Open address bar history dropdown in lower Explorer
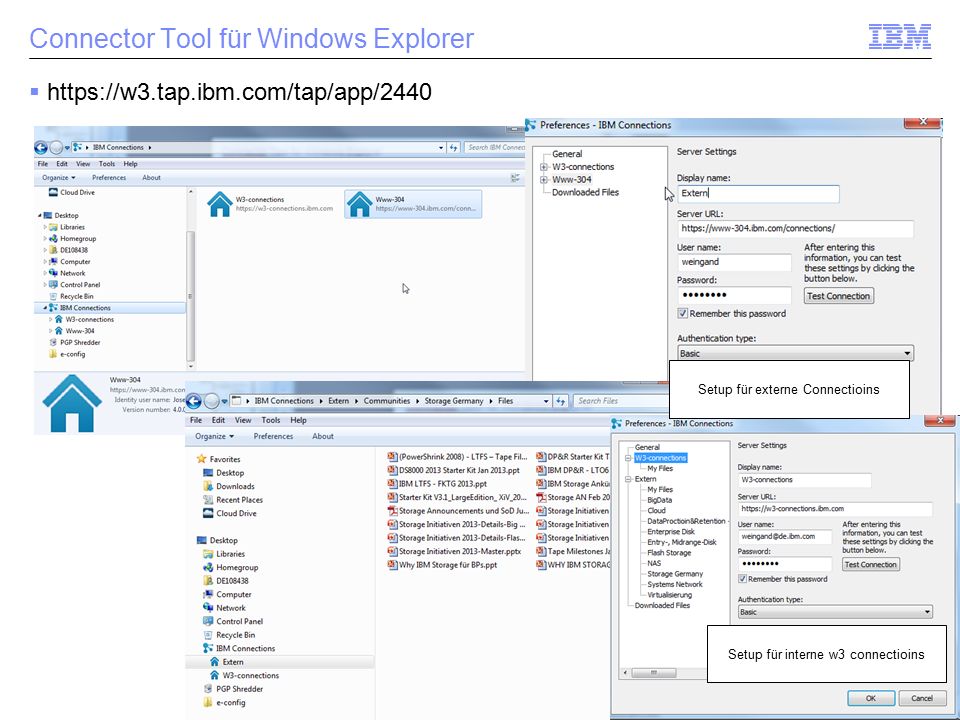This screenshot has width=960, height=720. pos(546,401)
